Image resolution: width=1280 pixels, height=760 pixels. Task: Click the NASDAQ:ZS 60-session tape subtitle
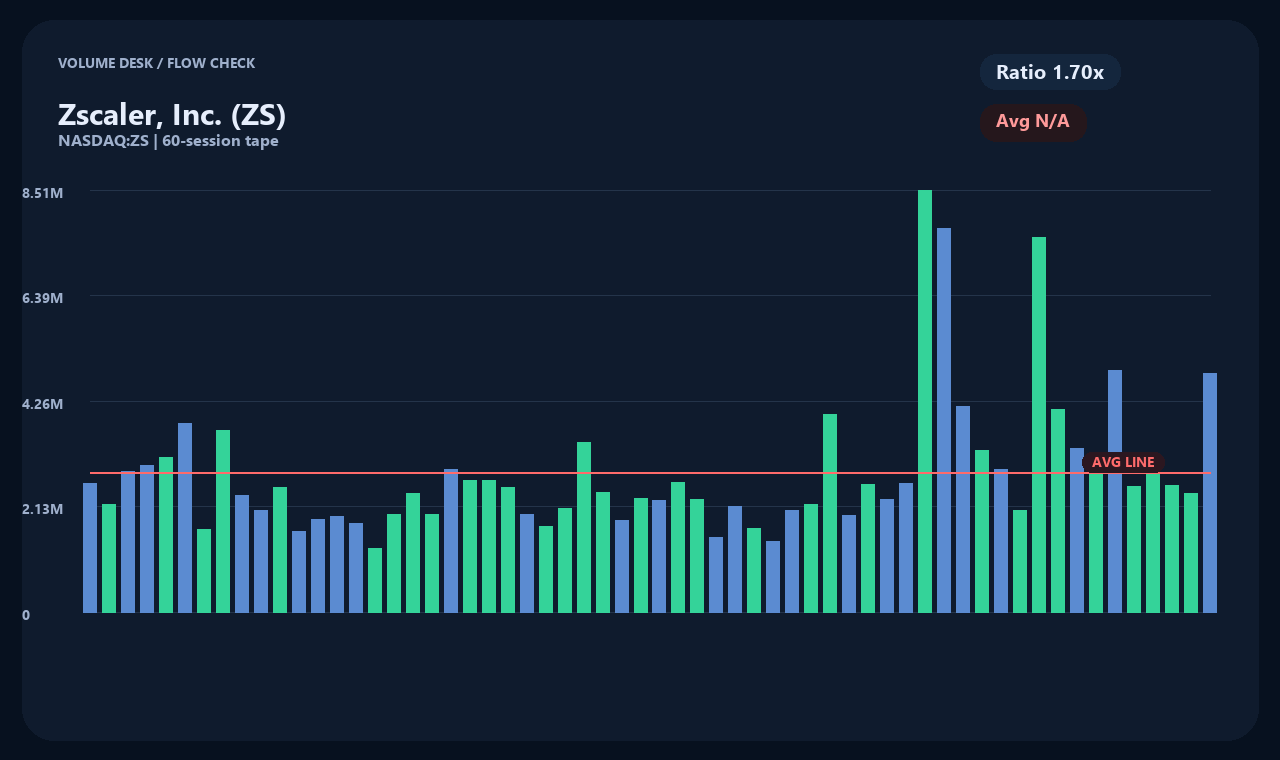point(168,141)
